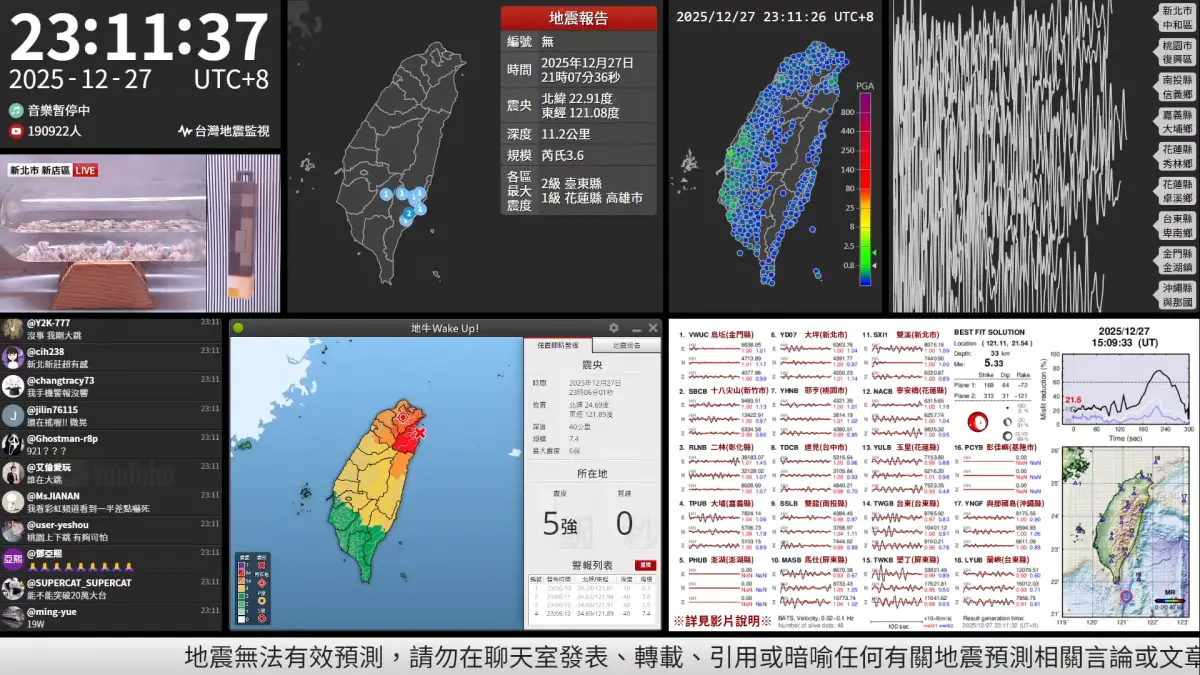This screenshot has height=675, width=1200.
Task: Toggle the 所在地 marker in the map legend
Action: [262, 582]
